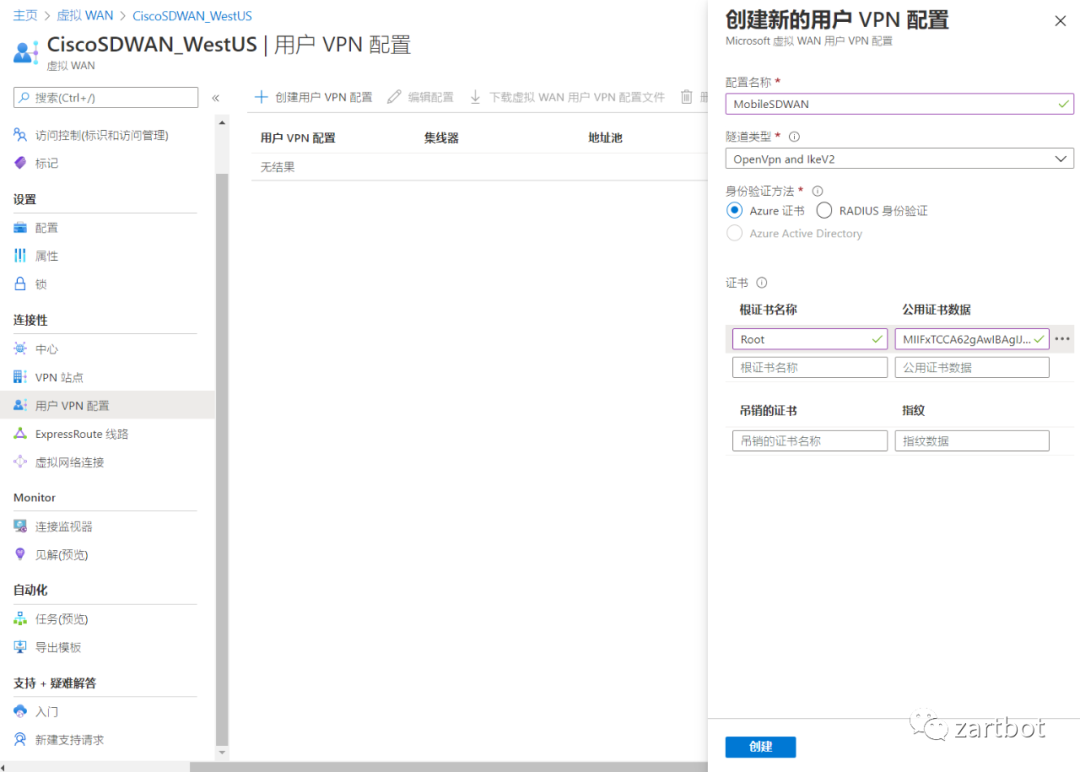This screenshot has height=772, width=1080.
Task: Click the No results (无结果) table row
Action: coord(479,167)
